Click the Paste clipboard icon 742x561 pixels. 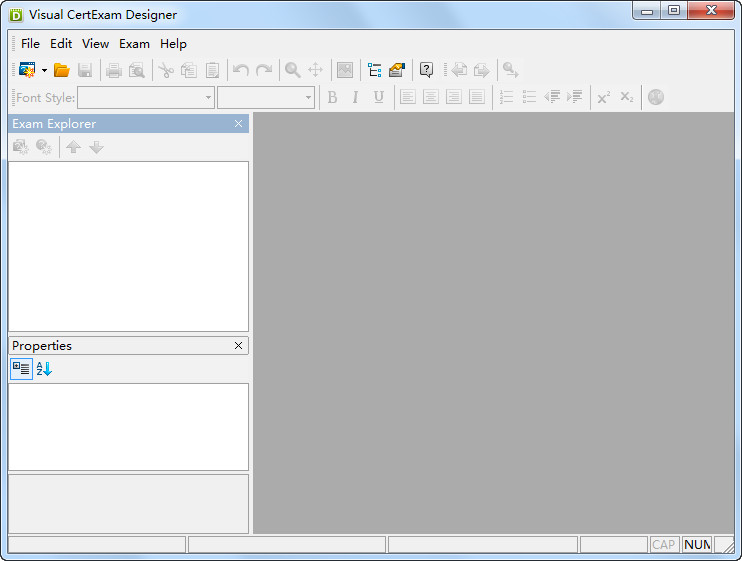point(212,70)
